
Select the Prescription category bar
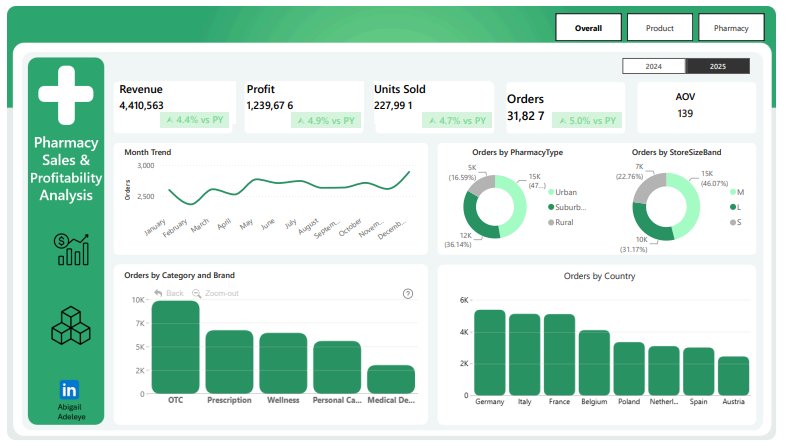[x=229, y=362]
